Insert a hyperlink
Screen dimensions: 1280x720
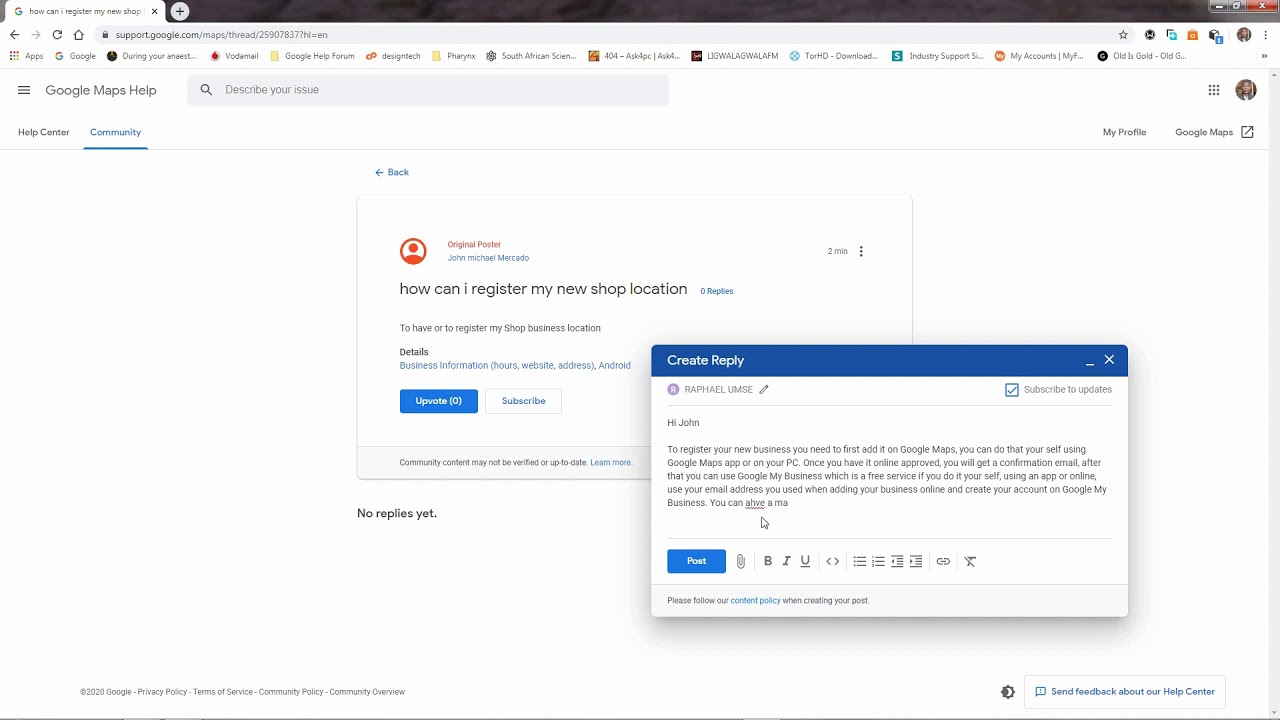click(943, 562)
